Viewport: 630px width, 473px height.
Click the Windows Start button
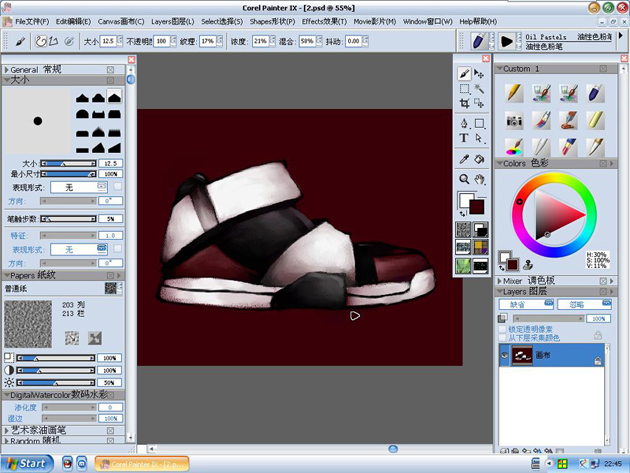click(x=27, y=464)
